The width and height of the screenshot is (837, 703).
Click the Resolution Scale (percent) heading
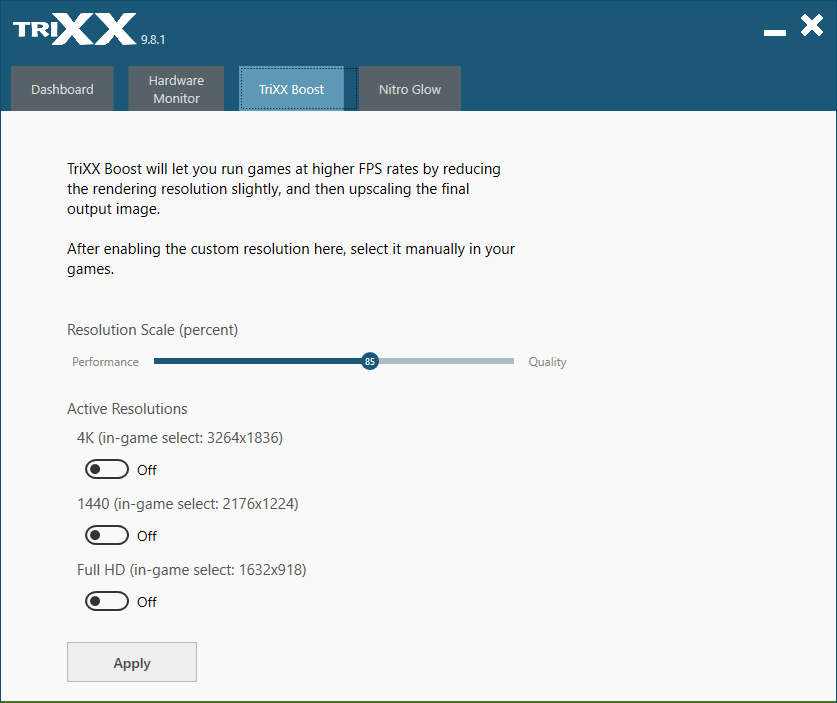click(x=153, y=330)
